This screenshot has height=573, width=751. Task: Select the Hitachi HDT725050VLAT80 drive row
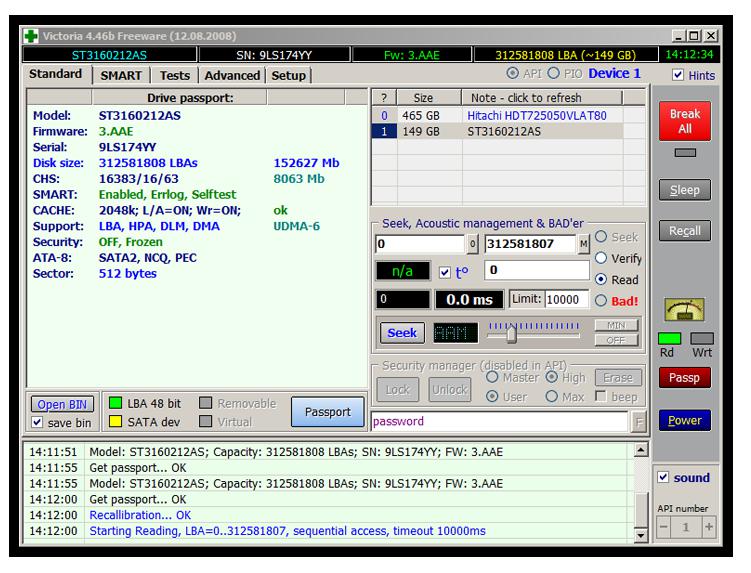(498, 115)
